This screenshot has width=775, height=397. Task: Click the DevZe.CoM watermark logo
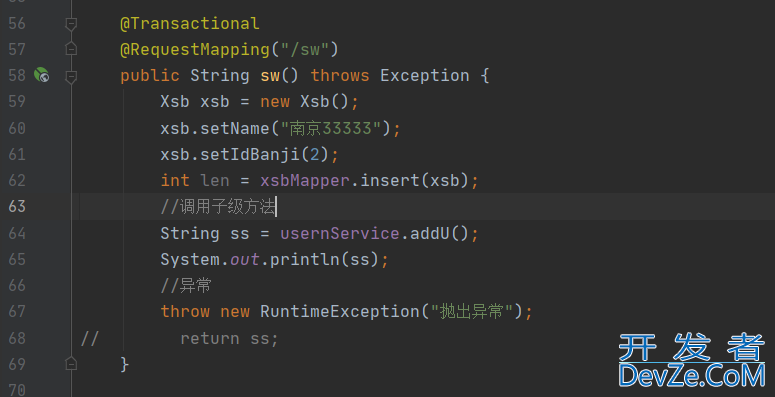pyautogui.click(x=691, y=360)
